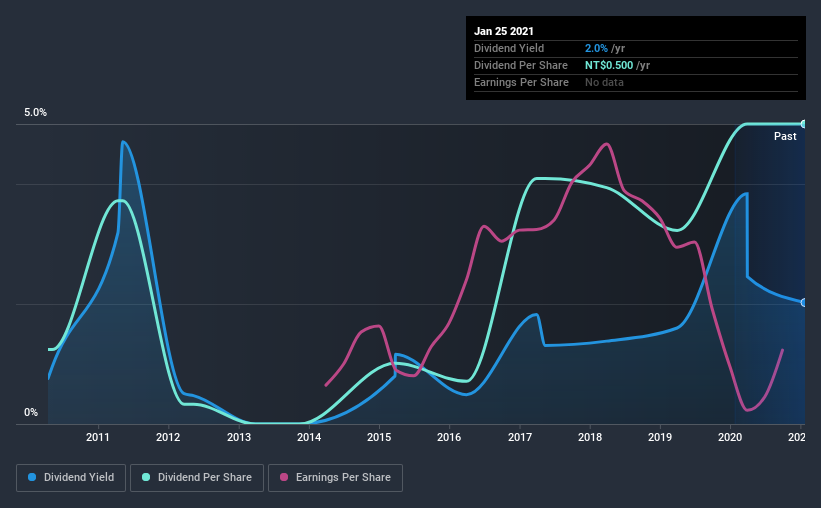821x508 pixels.
Task: Select the Dividend Yield endpoint marker at chart edge
Action: pyautogui.click(x=803, y=303)
